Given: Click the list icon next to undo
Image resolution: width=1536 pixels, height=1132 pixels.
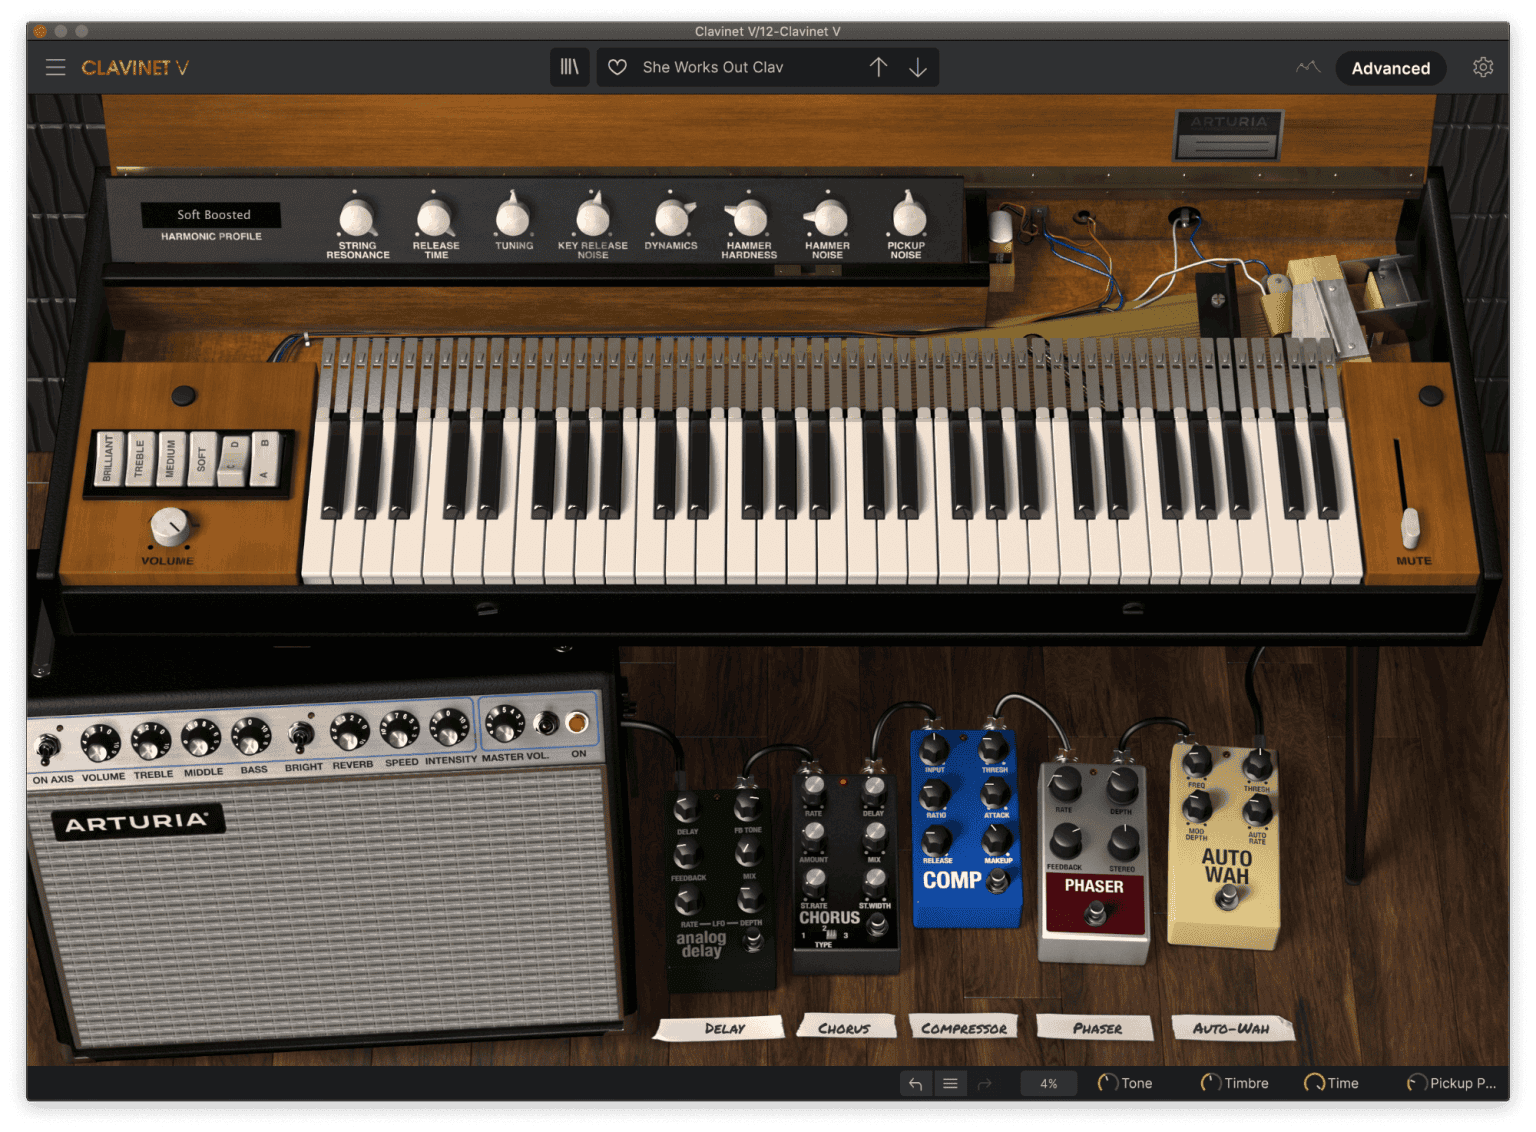Looking at the screenshot, I should point(950,1083).
